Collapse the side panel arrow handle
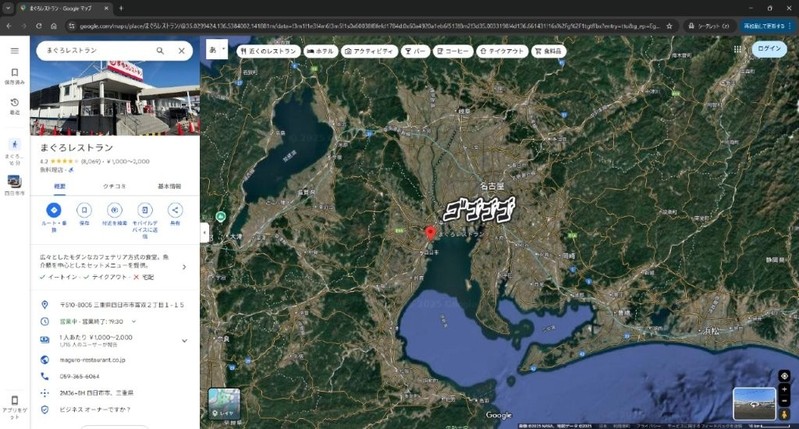Screen dimensions: 799x429 click(204, 232)
